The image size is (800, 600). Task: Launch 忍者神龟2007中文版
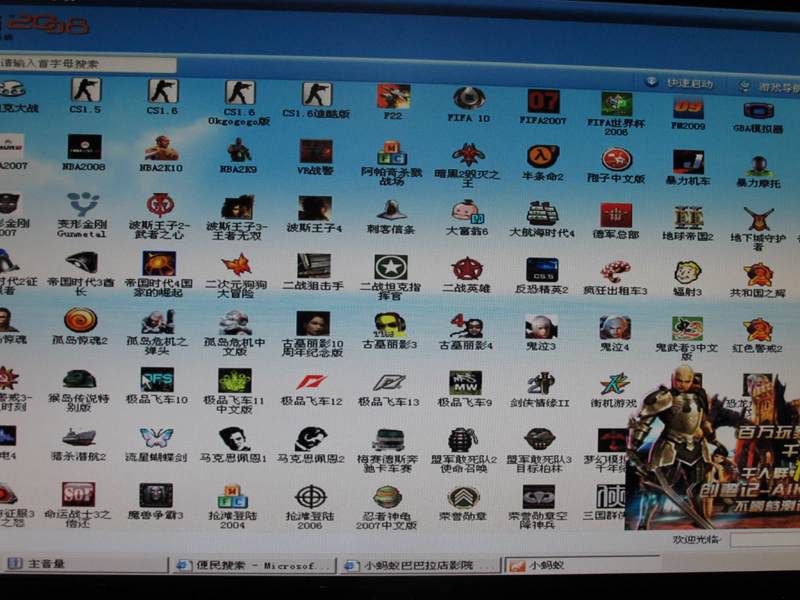click(x=387, y=497)
